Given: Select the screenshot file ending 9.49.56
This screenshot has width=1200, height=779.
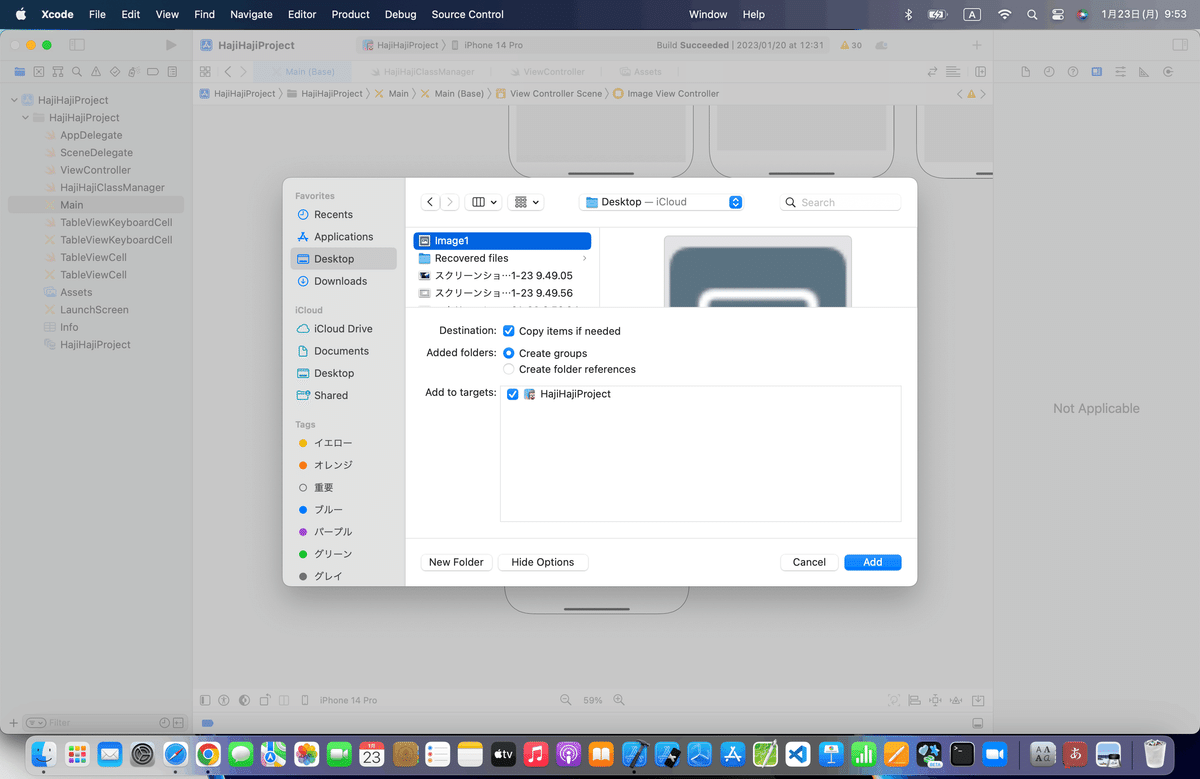Looking at the screenshot, I should (x=502, y=293).
